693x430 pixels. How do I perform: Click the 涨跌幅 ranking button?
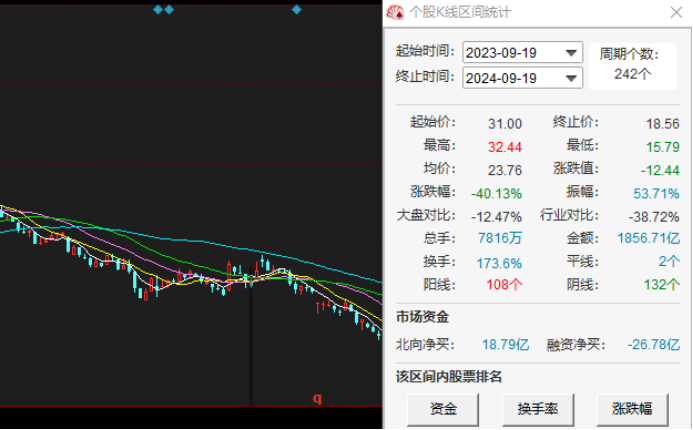pyautogui.click(x=632, y=409)
